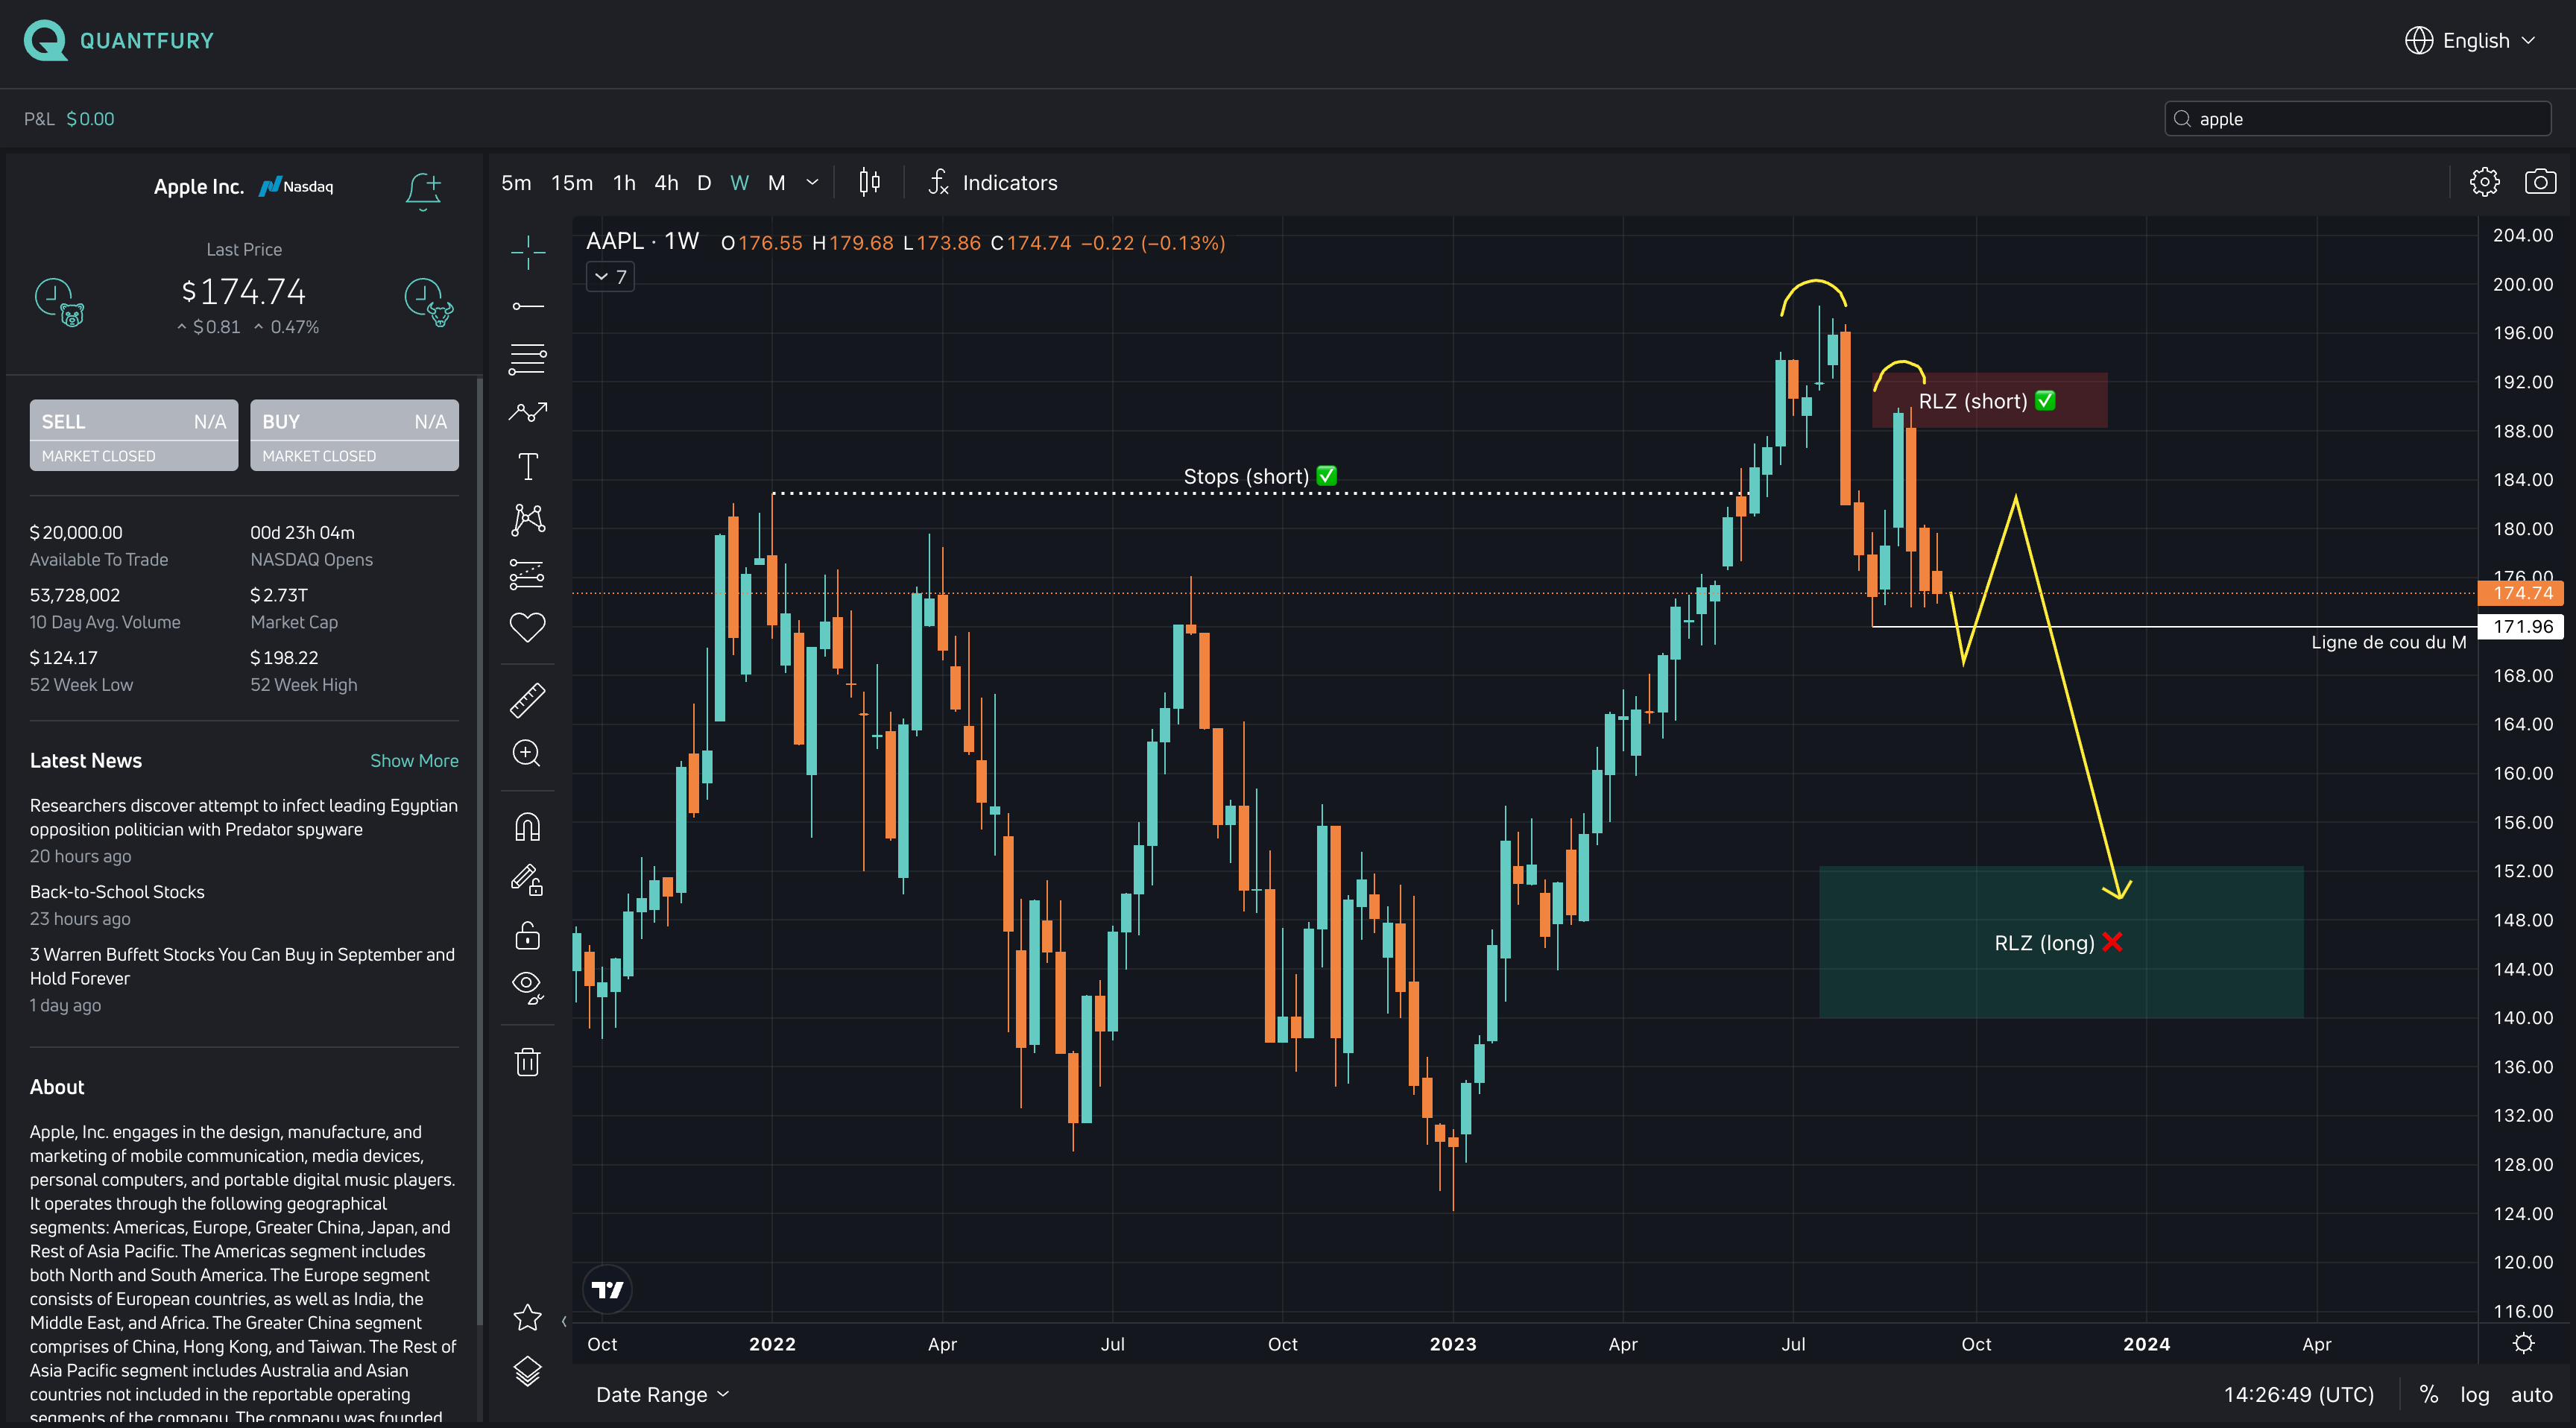Image resolution: width=2576 pixels, height=1428 pixels.
Task: Click the BUY market closed button
Action: pos(354,435)
